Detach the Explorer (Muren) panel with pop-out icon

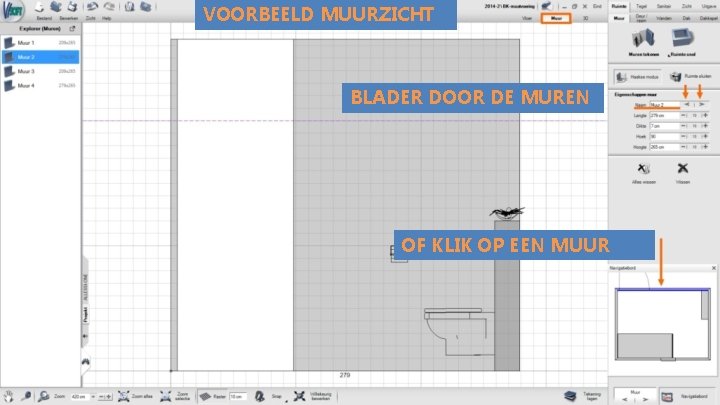[72, 28]
